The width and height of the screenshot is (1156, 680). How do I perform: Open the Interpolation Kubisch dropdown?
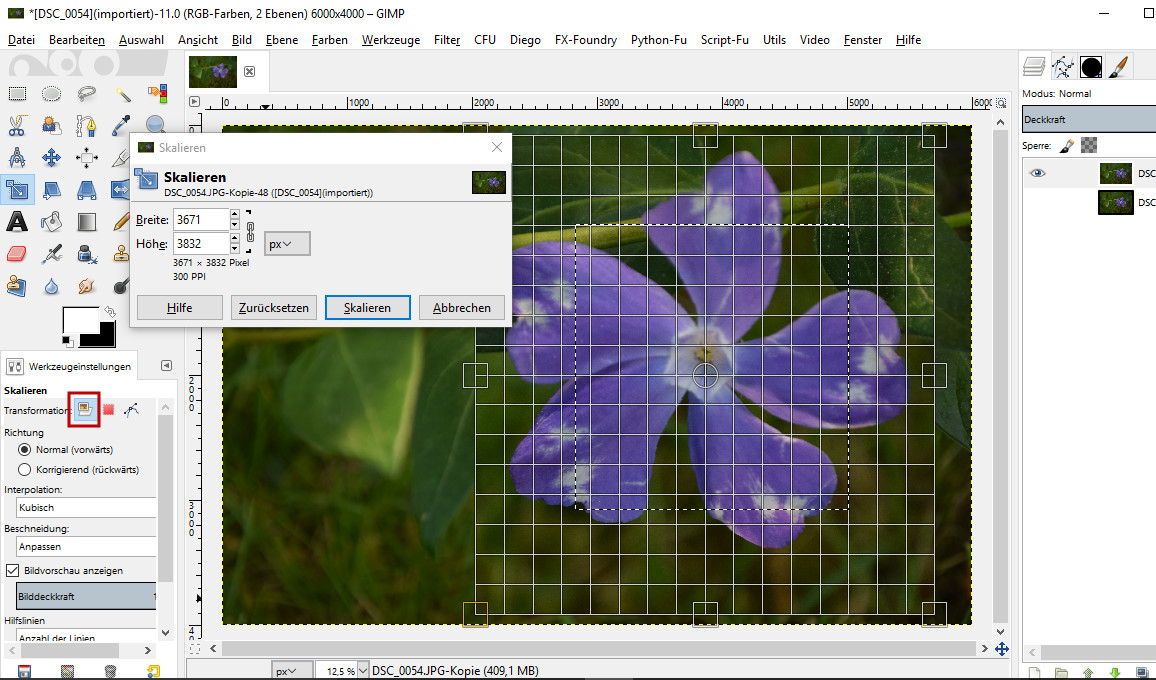[x=86, y=507]
